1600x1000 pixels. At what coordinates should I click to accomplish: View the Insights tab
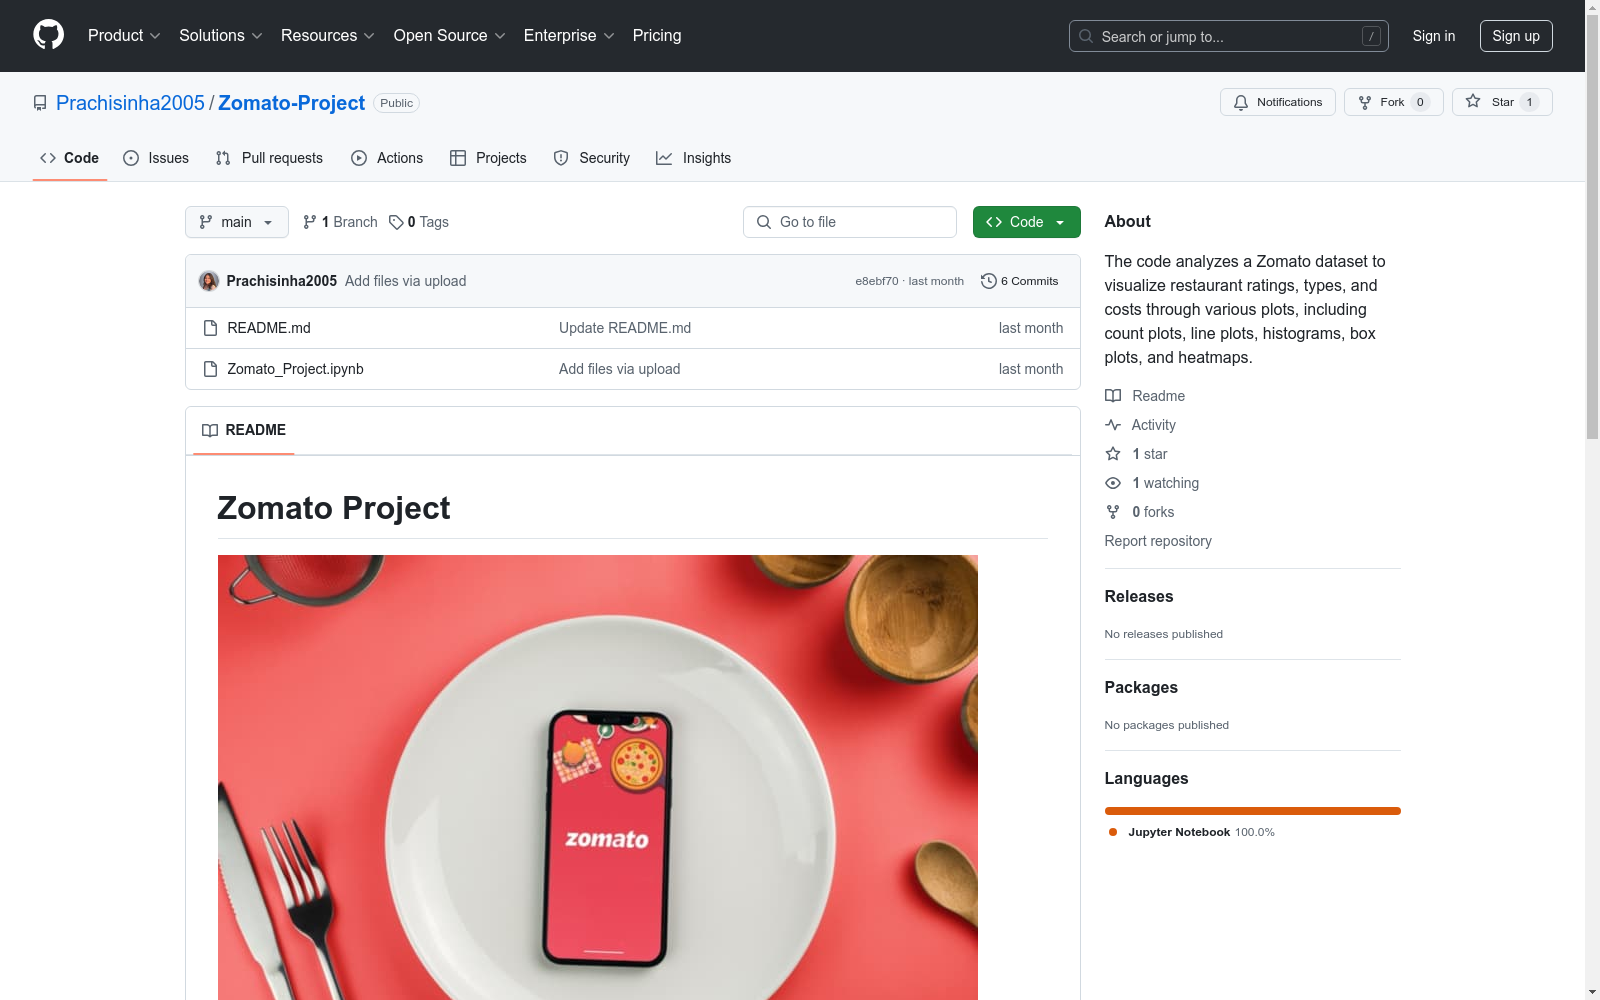coord(694,158)
